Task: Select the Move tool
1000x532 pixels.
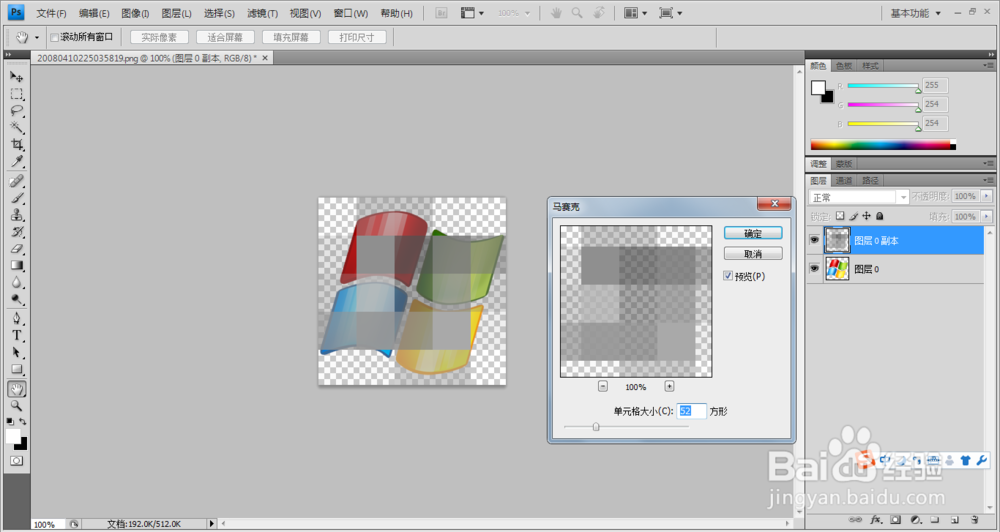Action: pos(17,77)
